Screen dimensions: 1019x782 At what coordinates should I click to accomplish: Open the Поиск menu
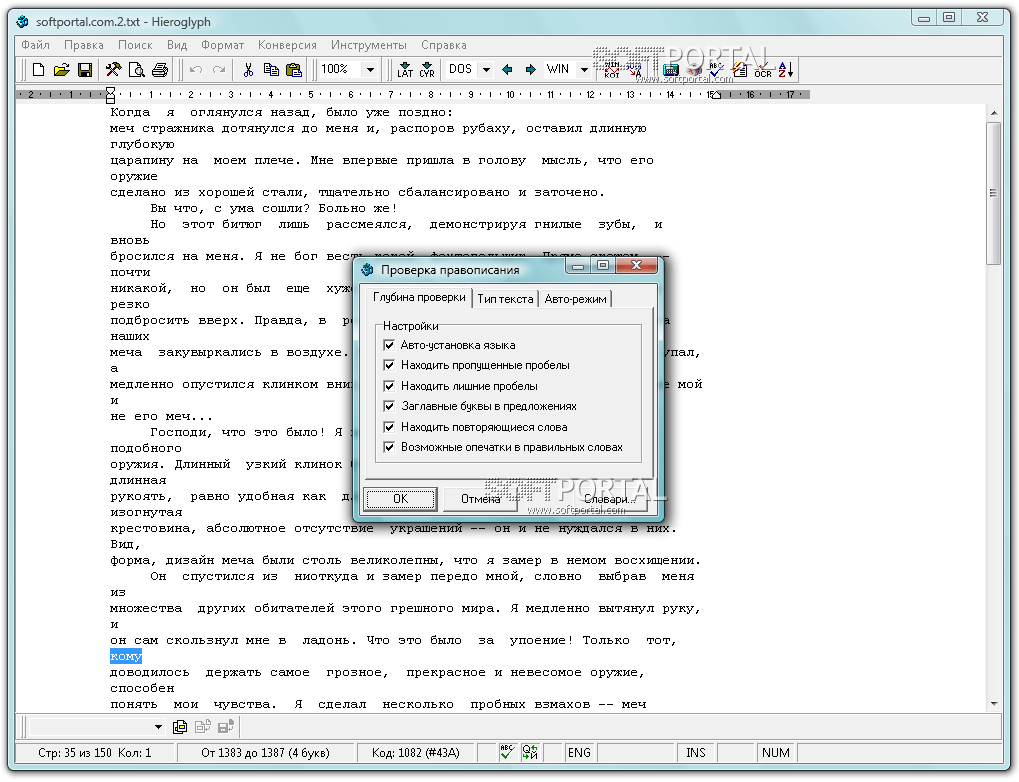pyautogui.click(x=135, y=45)
